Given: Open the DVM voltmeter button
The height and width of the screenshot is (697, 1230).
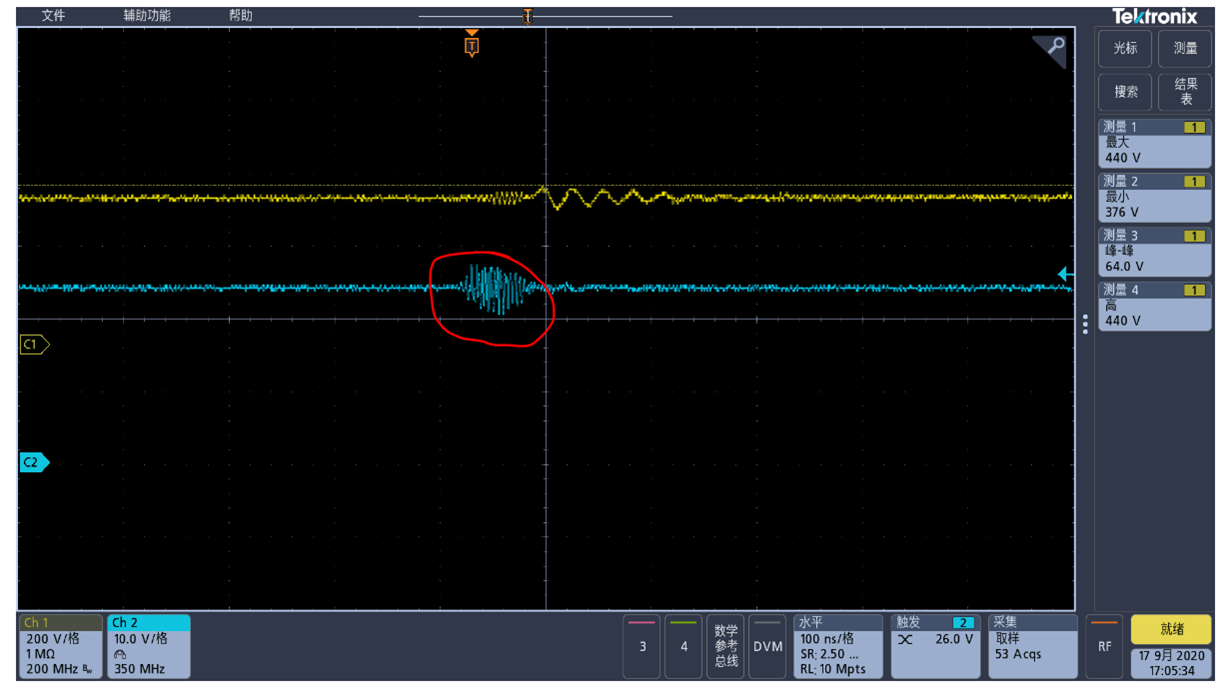Looking at the screenshot, I should point(767,647).
